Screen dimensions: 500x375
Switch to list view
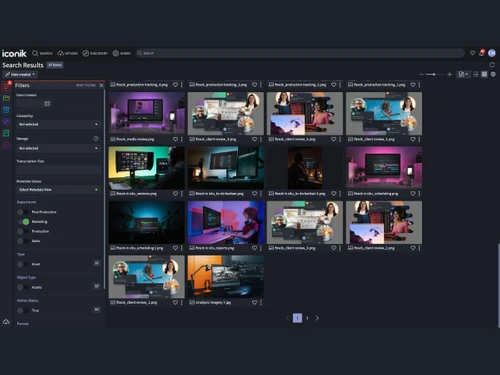pyautogui.click(x=476, y=74)
